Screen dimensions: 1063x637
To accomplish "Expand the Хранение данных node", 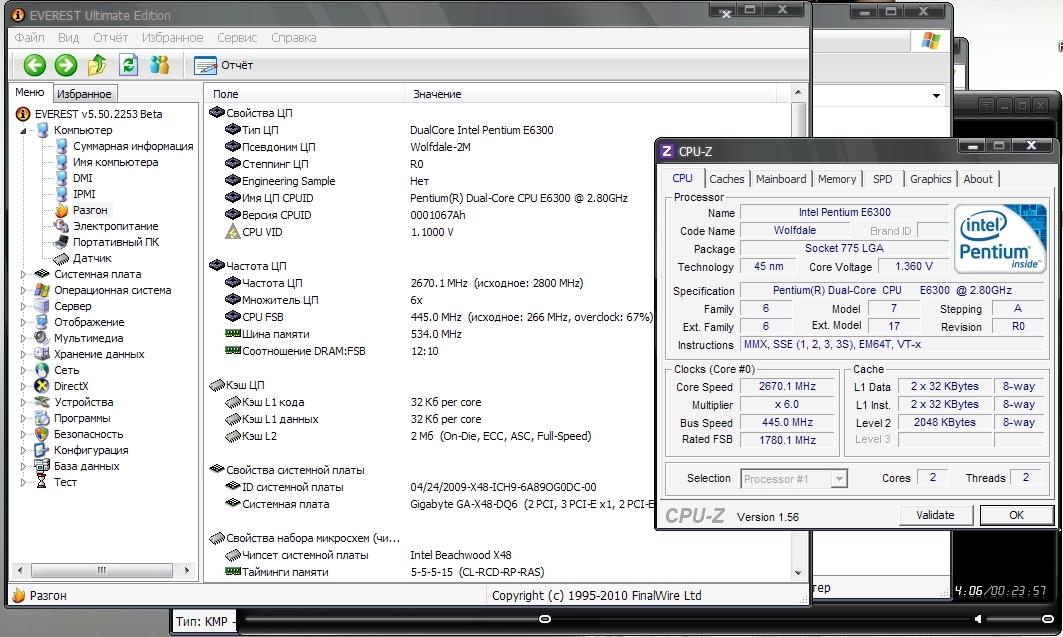I will coord(23,354).
